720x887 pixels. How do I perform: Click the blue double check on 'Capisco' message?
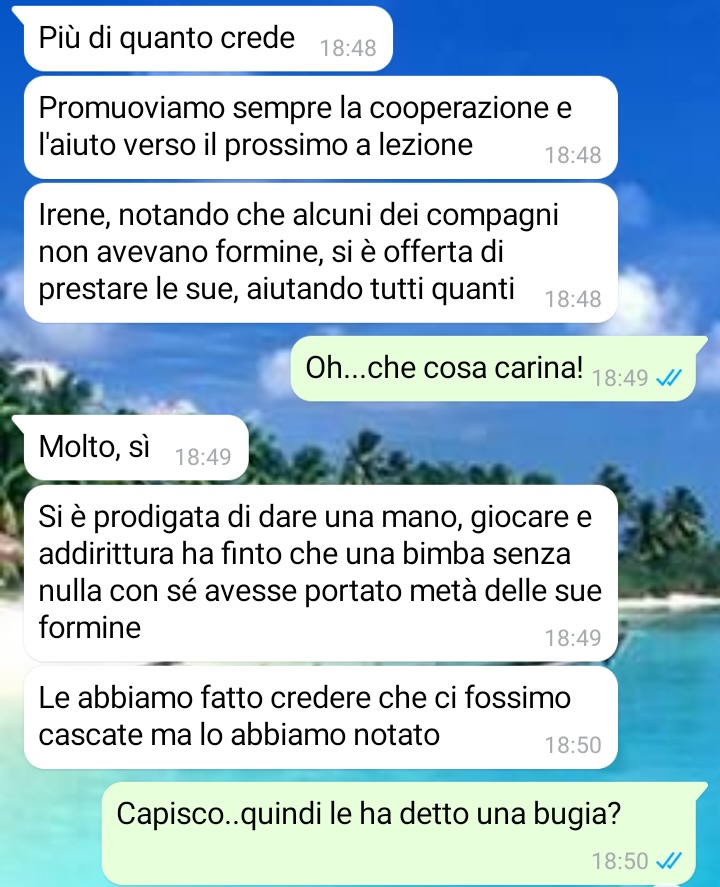(669, 861)
